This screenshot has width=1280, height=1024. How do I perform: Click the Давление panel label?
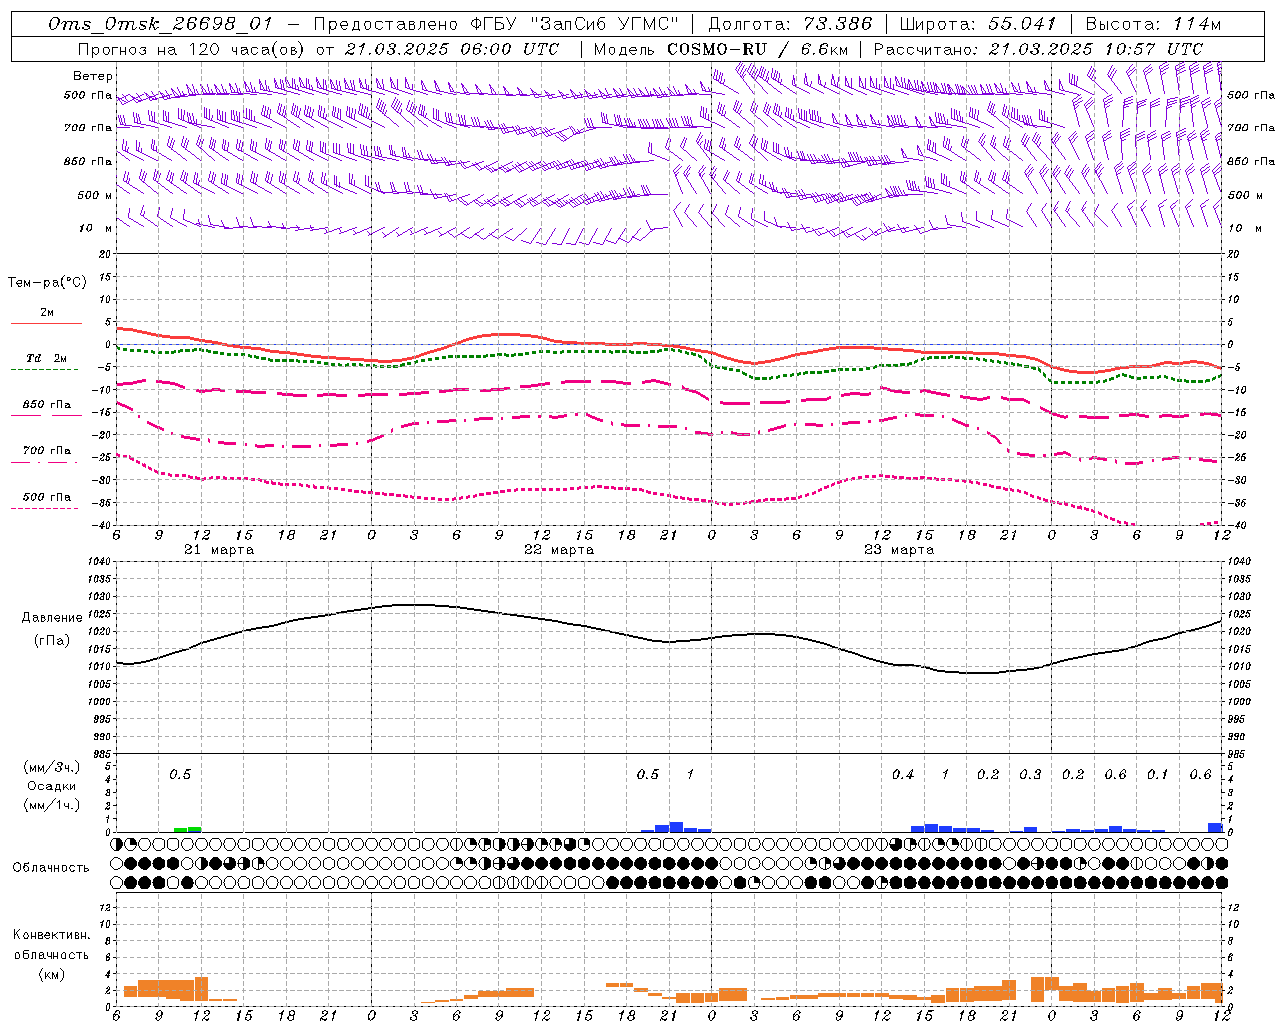pos(52,618)
